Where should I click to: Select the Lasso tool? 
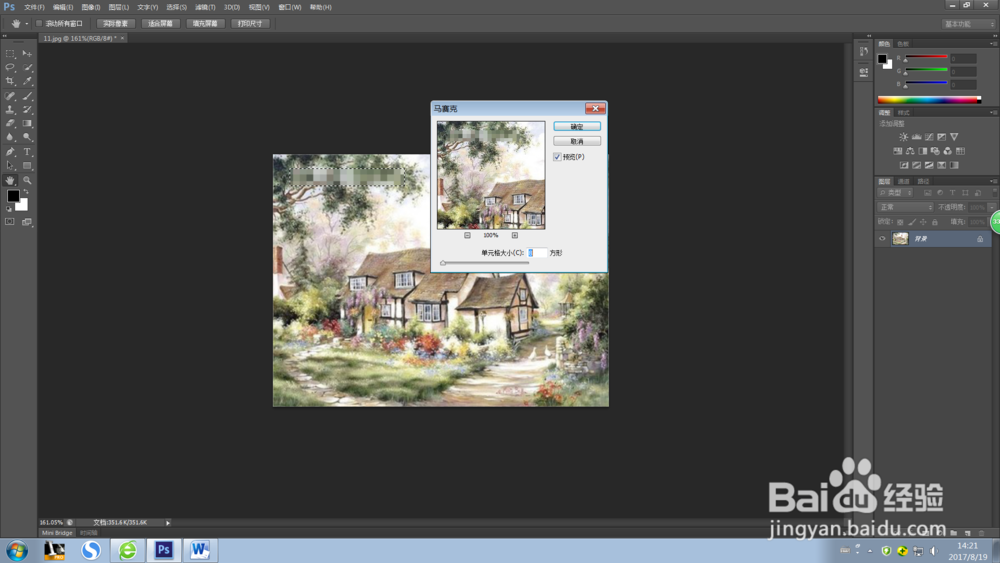tap(10, 67)
